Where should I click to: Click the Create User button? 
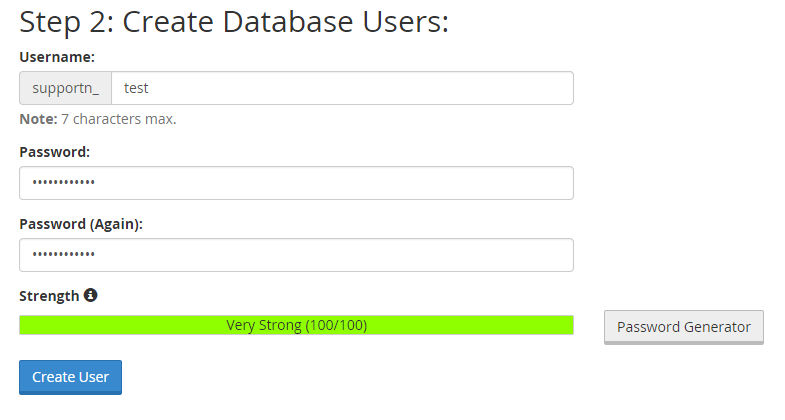coord(71,377)
